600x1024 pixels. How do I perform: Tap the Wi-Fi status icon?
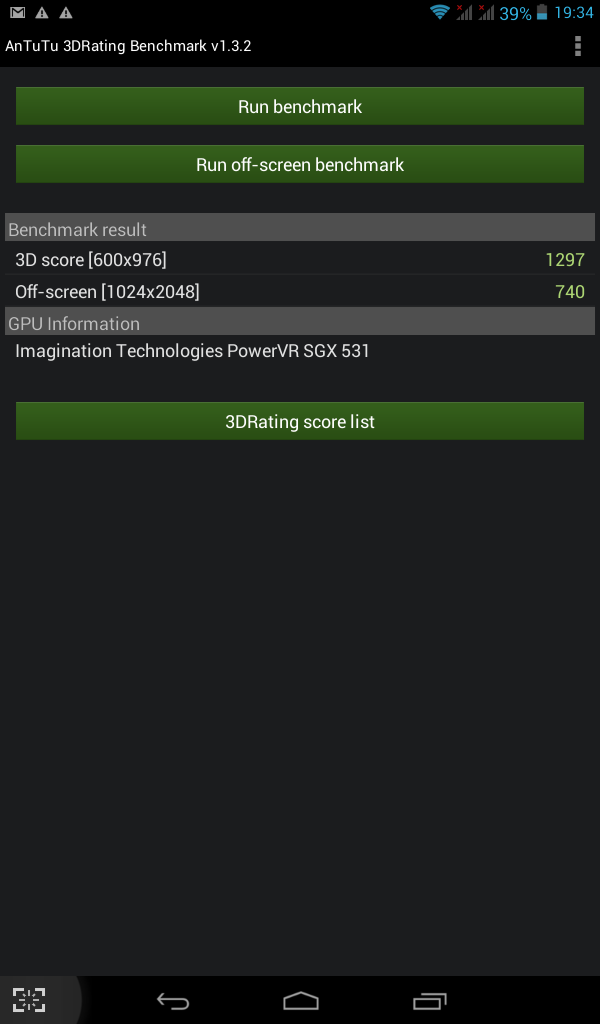[x=440, y=12]
